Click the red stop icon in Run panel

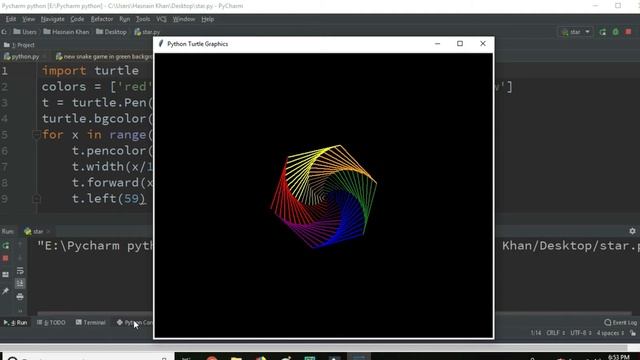(5, 258)
